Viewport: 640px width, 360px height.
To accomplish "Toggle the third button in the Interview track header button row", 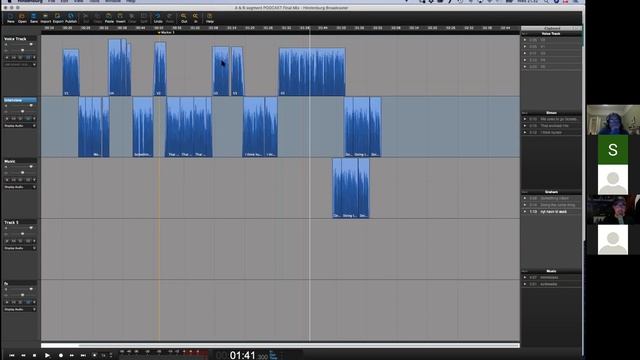I will (20, 119).
